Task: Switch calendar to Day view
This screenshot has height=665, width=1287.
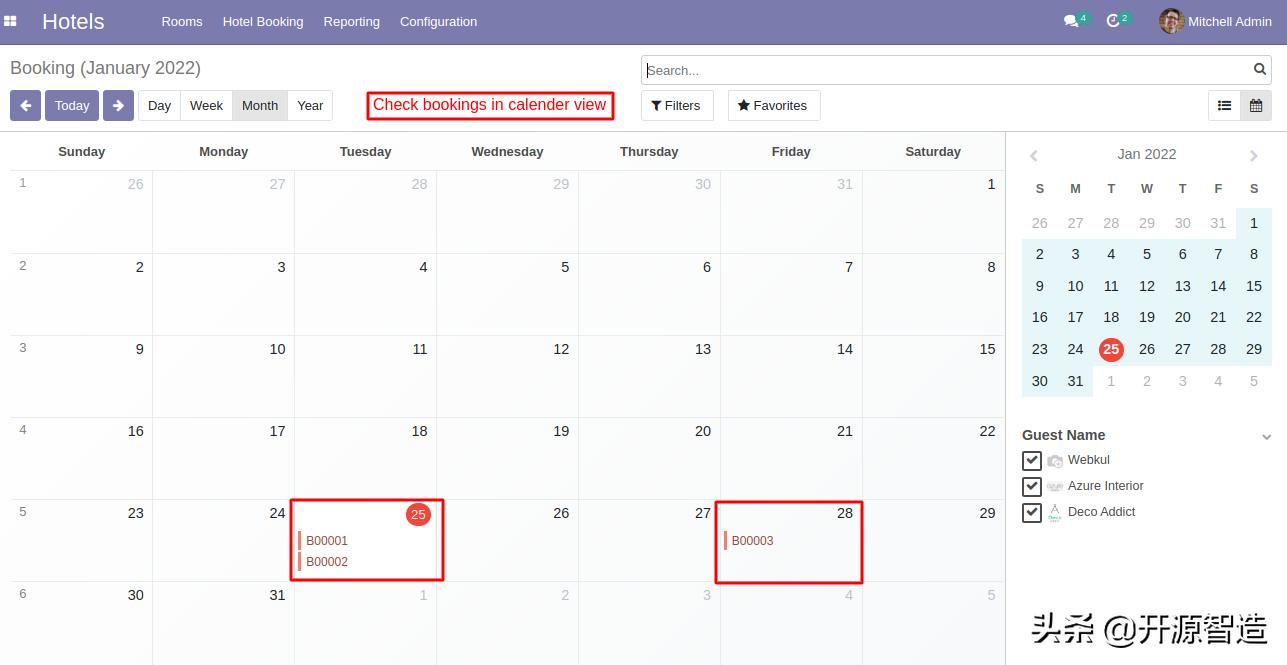Action: point(159,105)
